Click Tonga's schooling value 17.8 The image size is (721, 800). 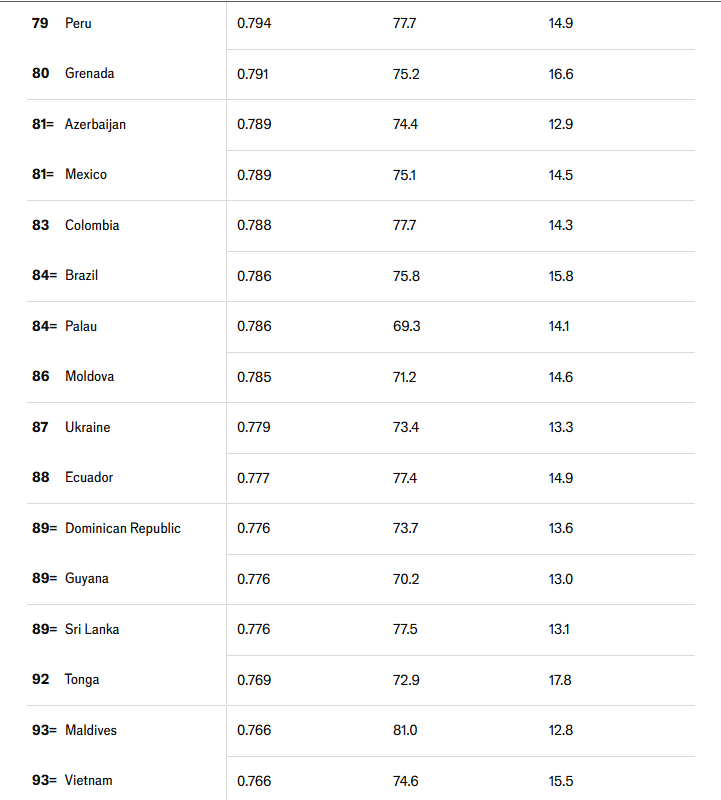point(560,681)
